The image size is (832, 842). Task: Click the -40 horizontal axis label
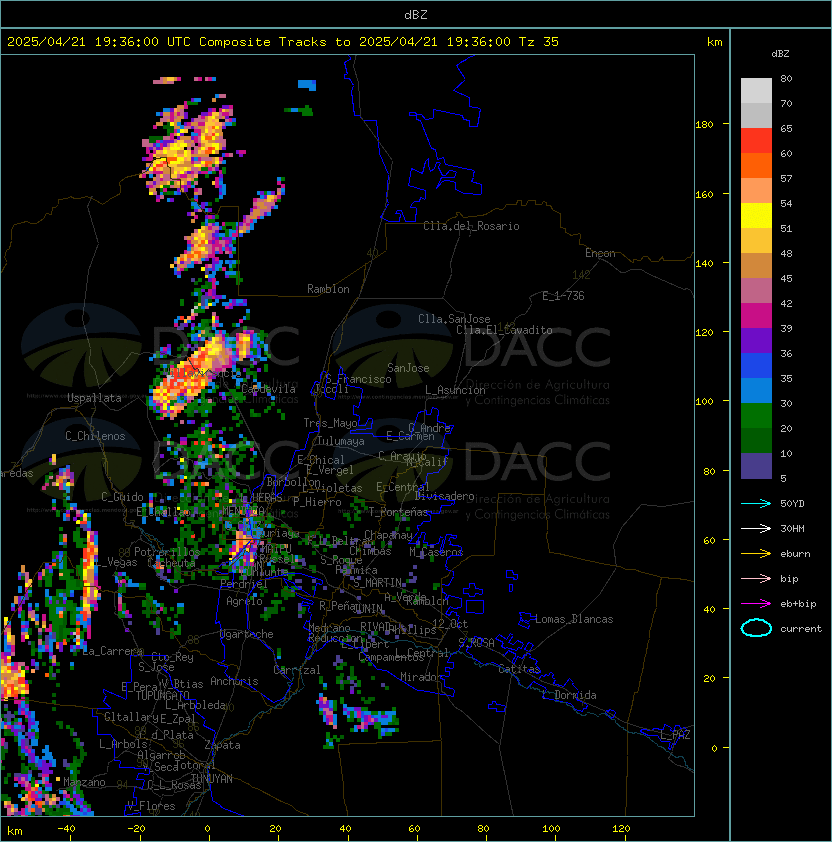click(66, 829)
